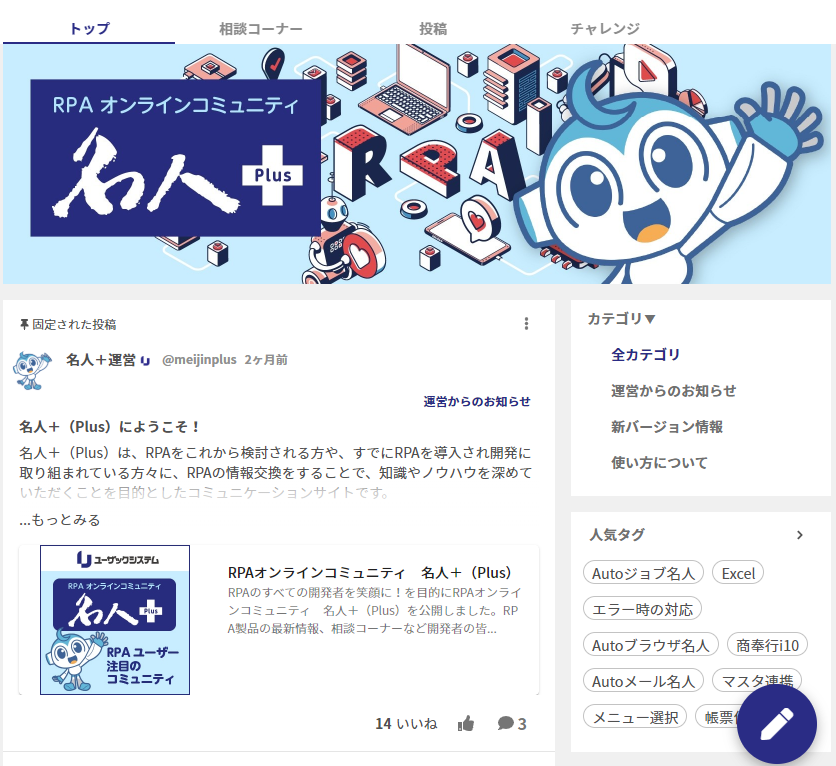Click the 人気タグ heading
The width and height of the screenshot is (836, 766).
point(617,534)
